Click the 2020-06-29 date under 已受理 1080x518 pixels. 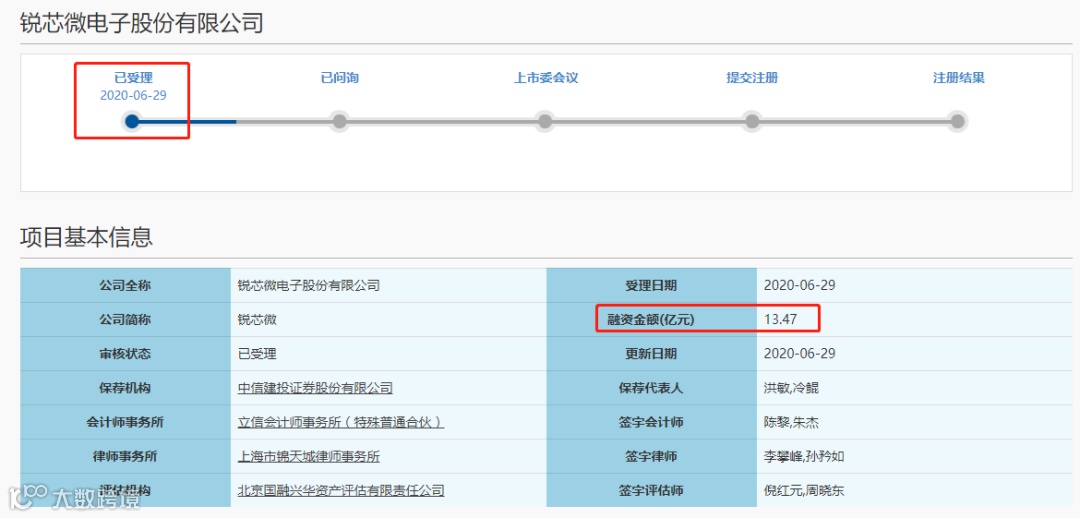(133, 96)
